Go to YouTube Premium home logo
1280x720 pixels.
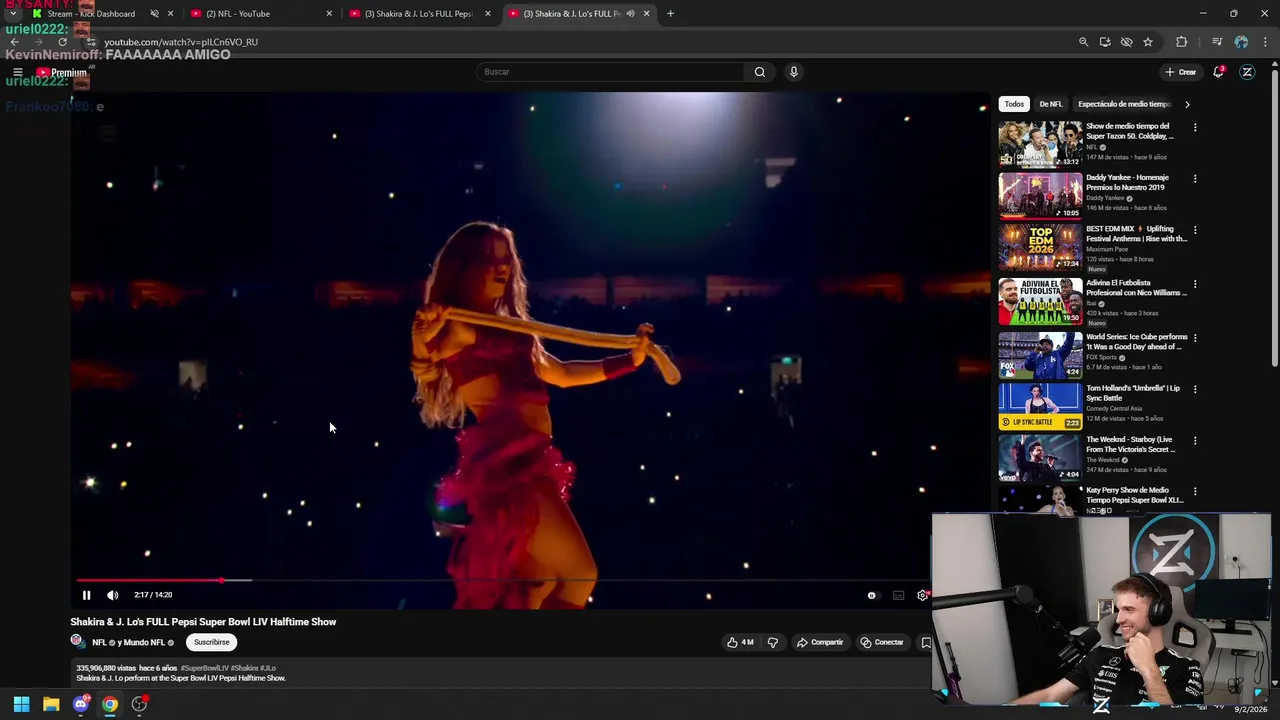click(x=62, y=72)
